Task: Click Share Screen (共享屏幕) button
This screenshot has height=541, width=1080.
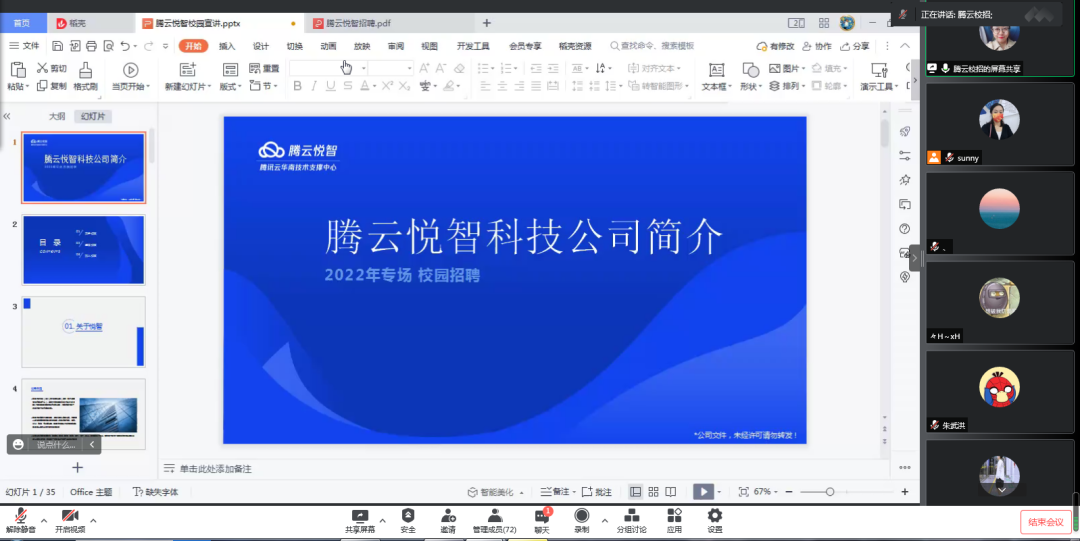Action: (x=360, y=521)
